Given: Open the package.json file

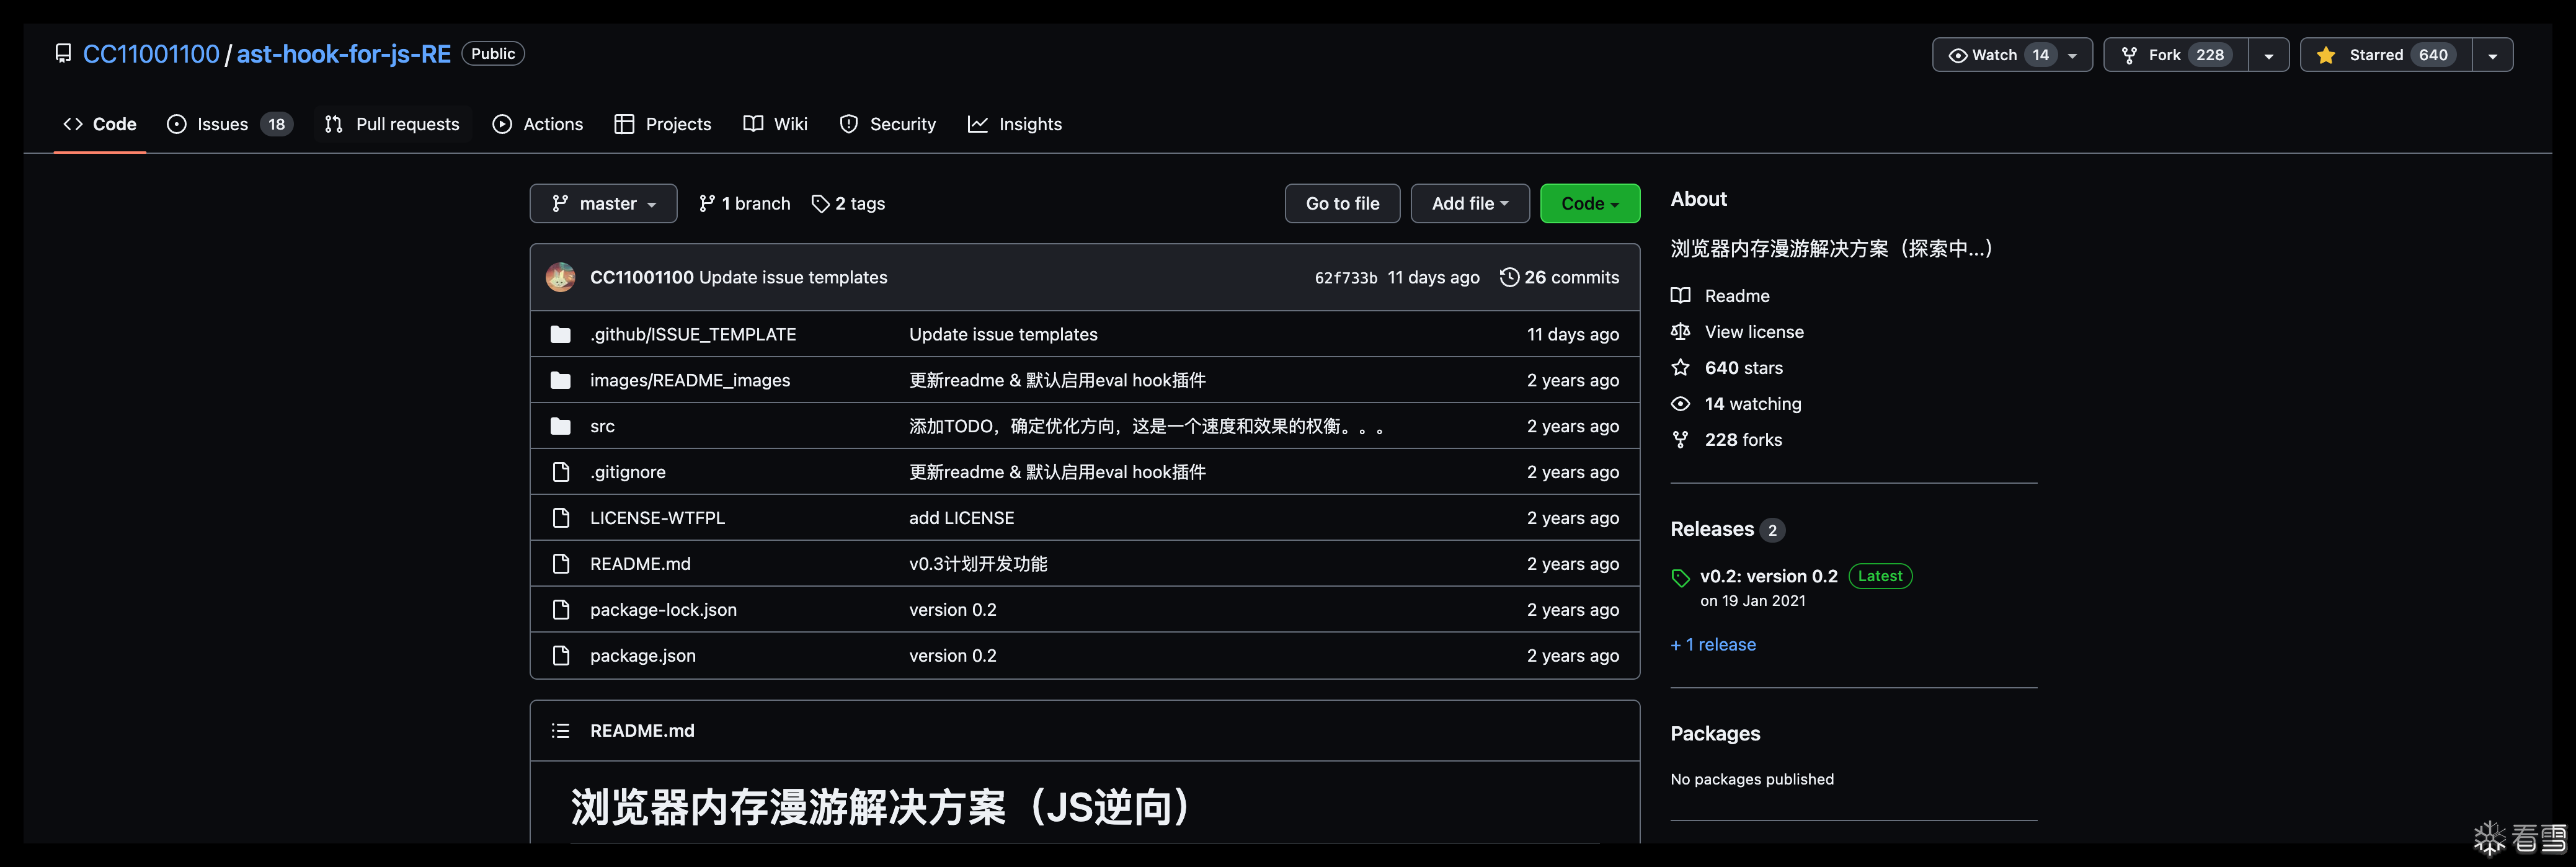Looking at the screenshot, I should [x=643, y=656].
